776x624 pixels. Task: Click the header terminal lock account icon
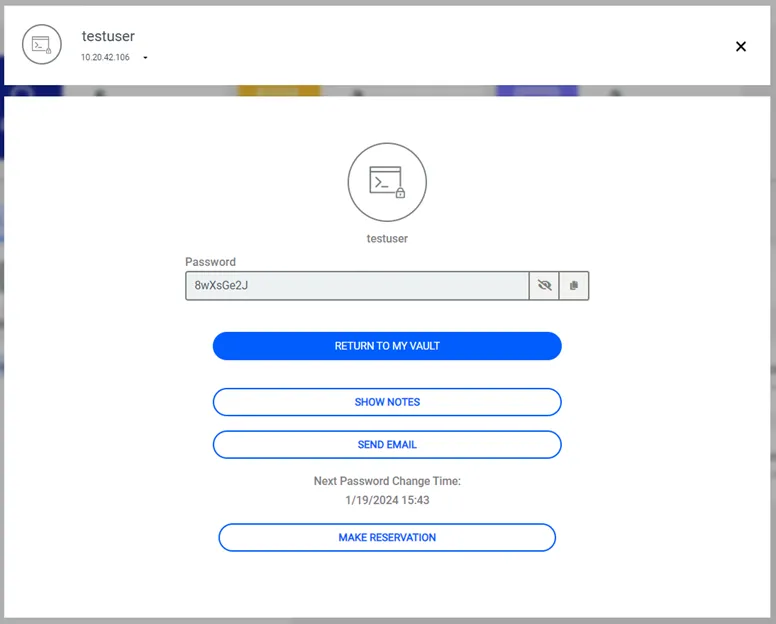click(x=42, y=45)
